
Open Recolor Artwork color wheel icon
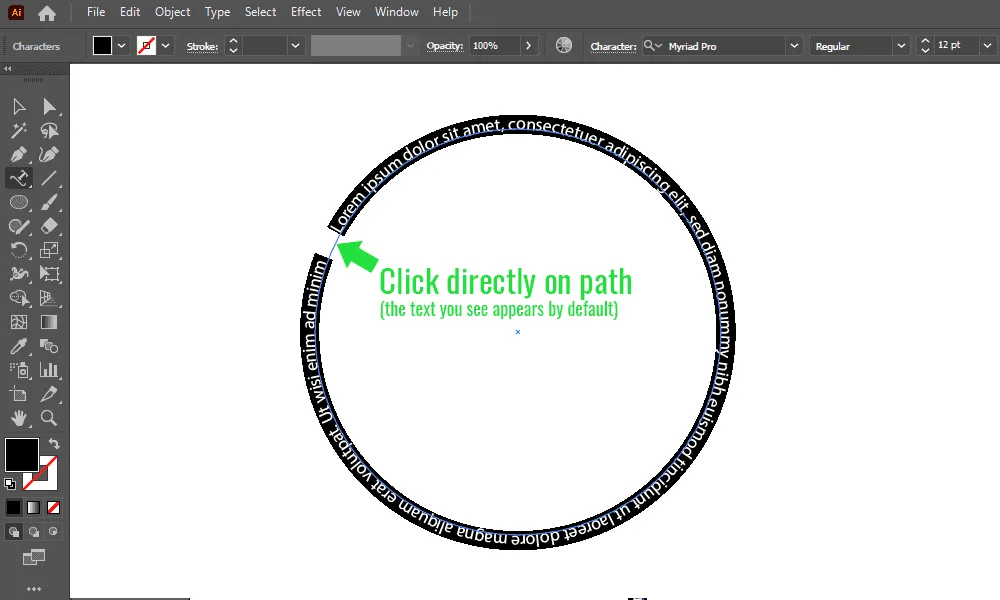point(564,45)
